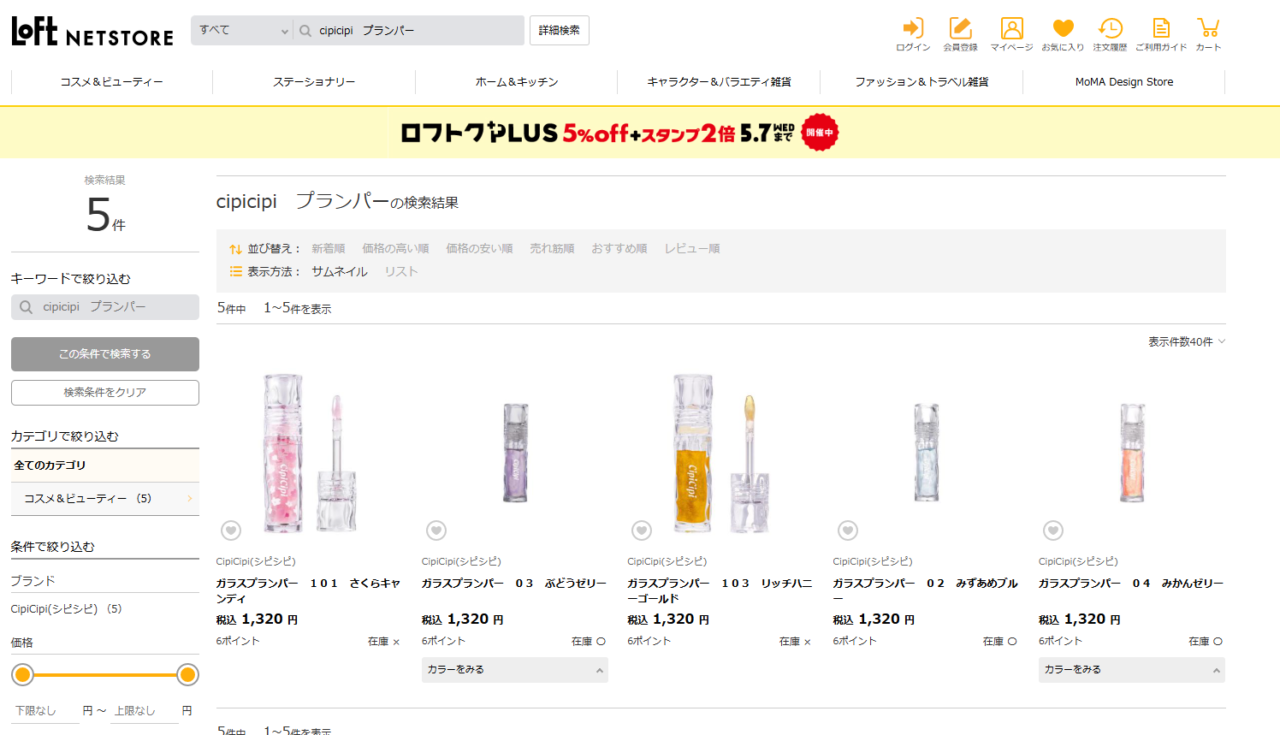This screenshot has height=735, width=1280.
Task: Click the 詳細検索 button
Action: click(x=559, y=31)
